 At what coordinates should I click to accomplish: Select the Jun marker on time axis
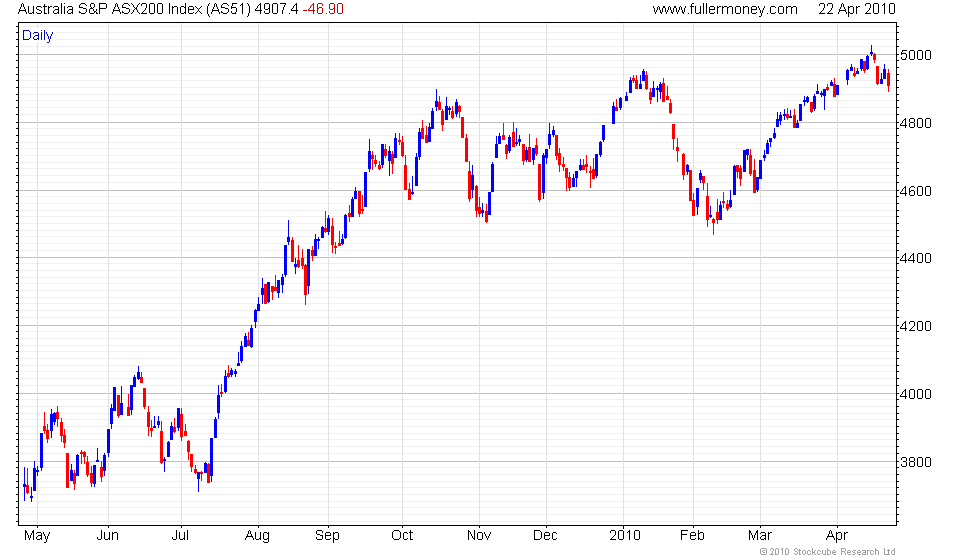pyautogui.click(x=108, y=536)
